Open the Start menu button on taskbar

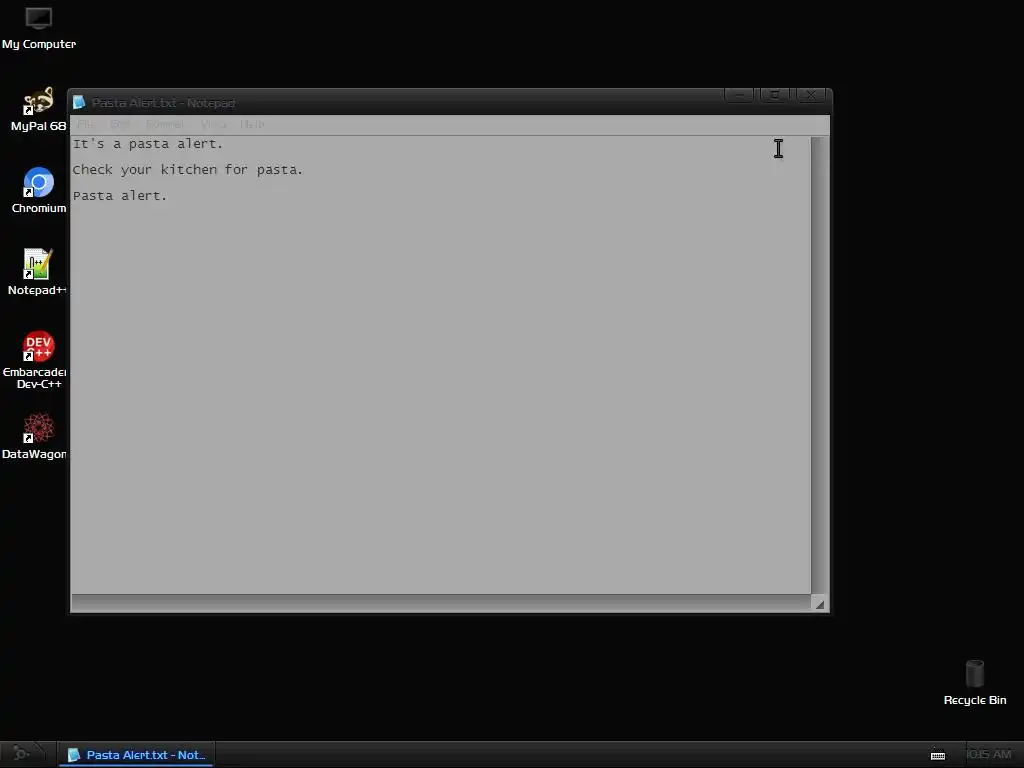22,754
